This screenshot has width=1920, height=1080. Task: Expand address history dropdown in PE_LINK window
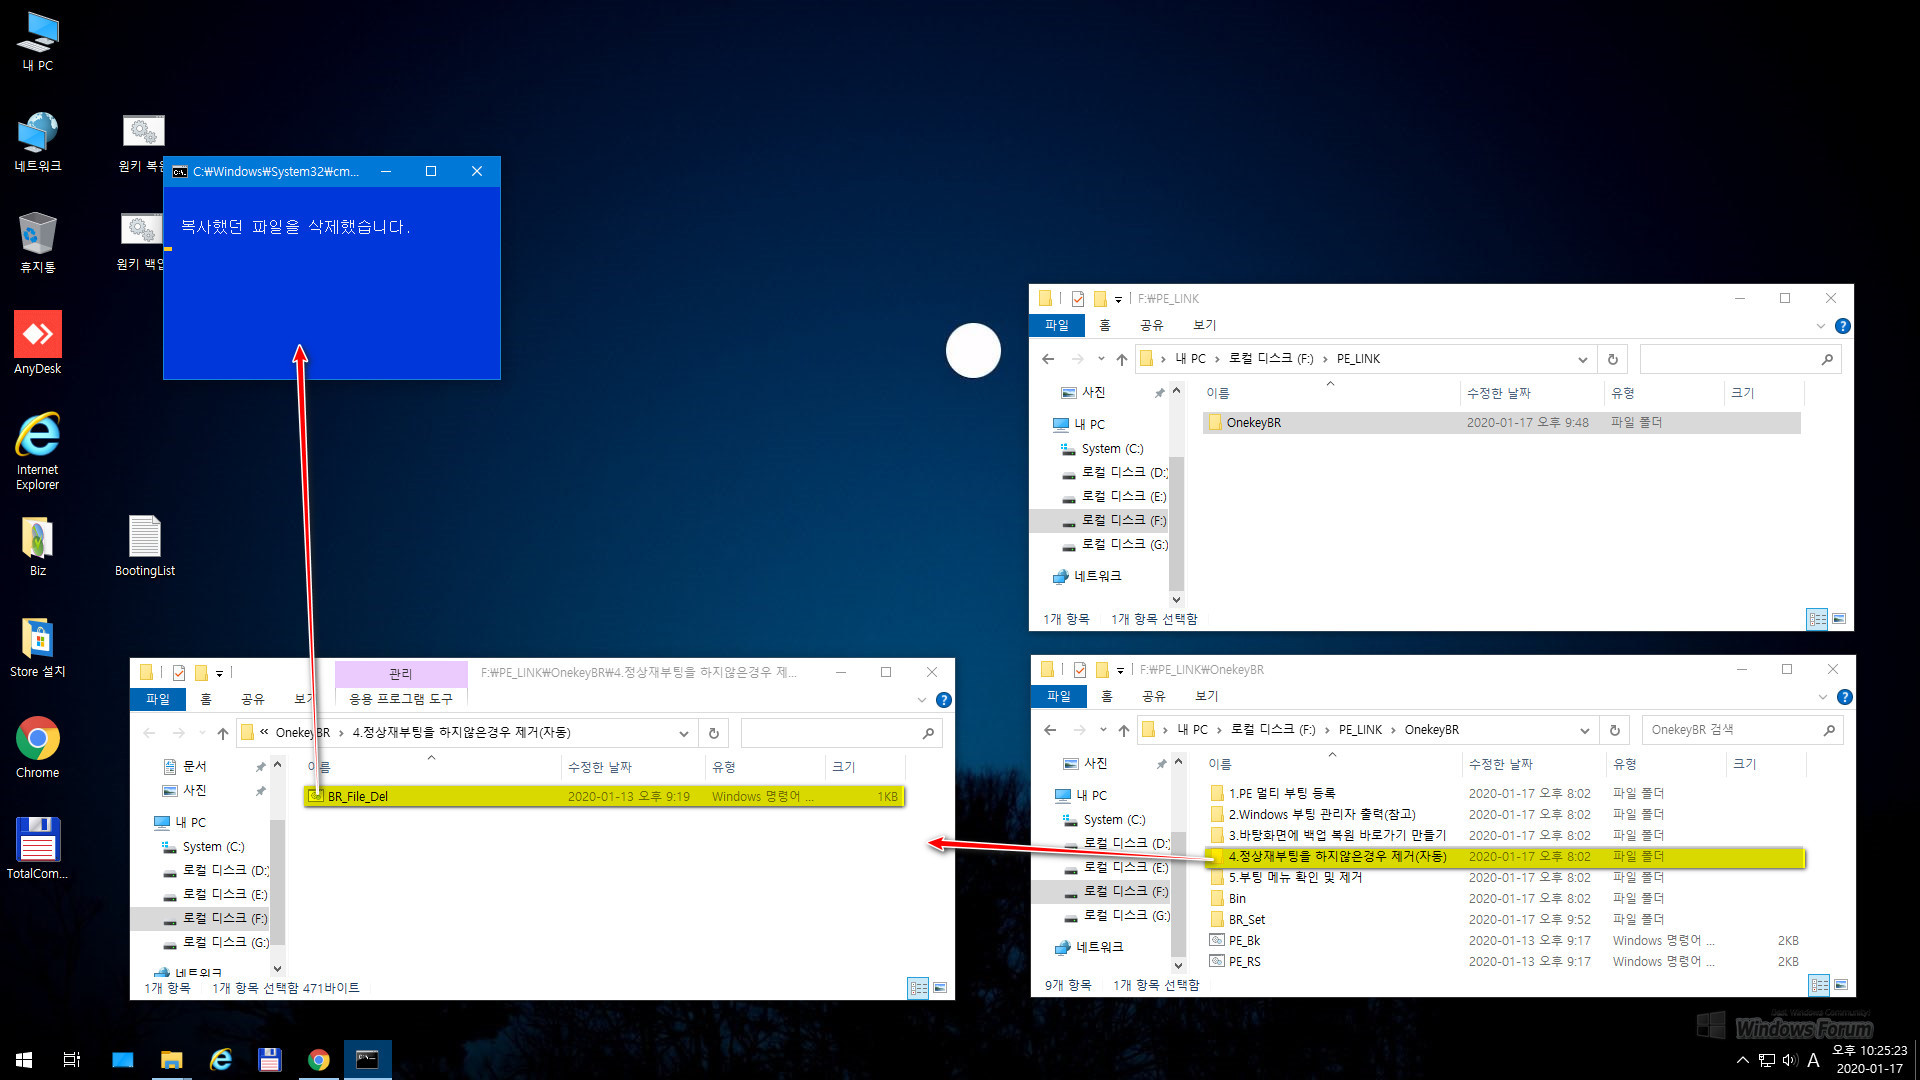1583,359
